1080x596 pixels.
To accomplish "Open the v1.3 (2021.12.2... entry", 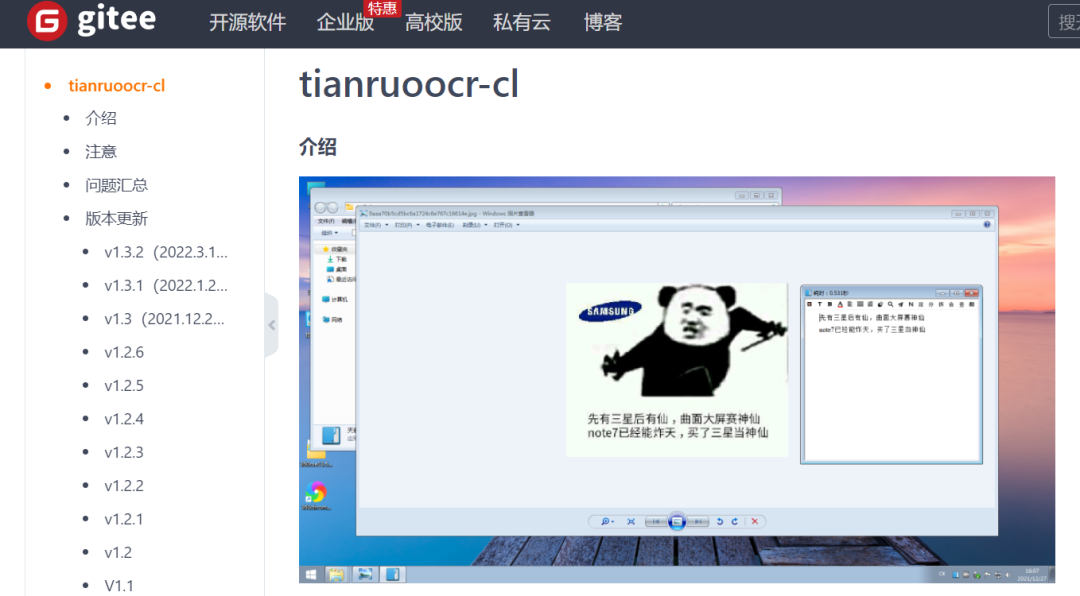I will (164, 319).
